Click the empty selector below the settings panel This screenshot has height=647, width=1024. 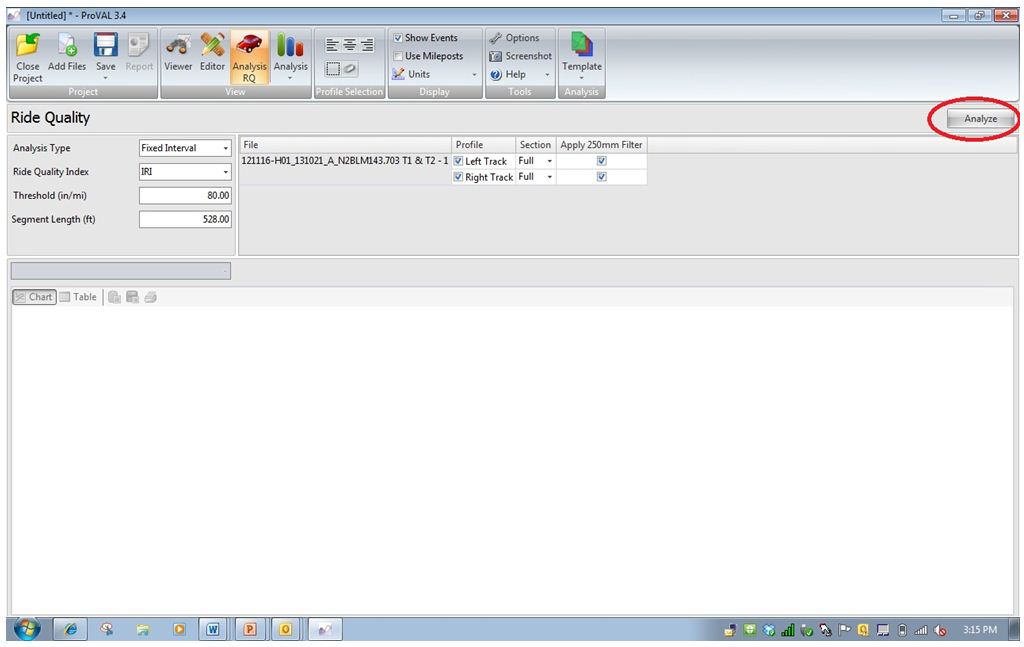(121, 271)
